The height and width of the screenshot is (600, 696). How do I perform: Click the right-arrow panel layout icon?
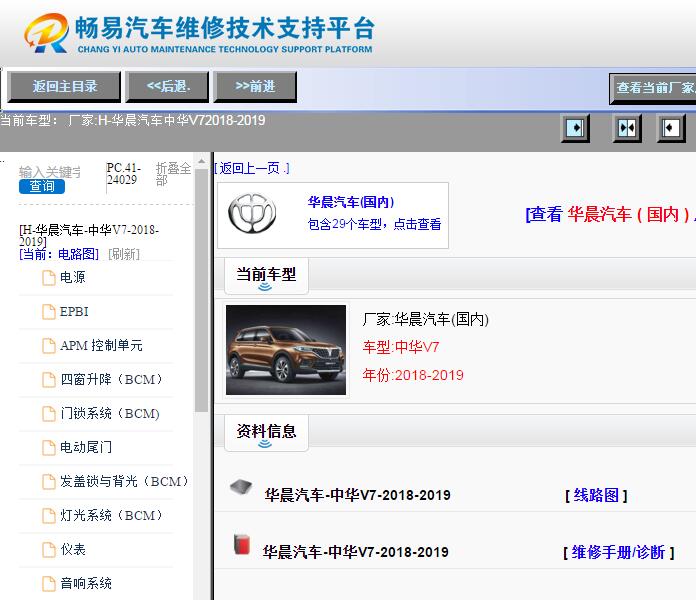pyautogui.click(x=575, y=128)
